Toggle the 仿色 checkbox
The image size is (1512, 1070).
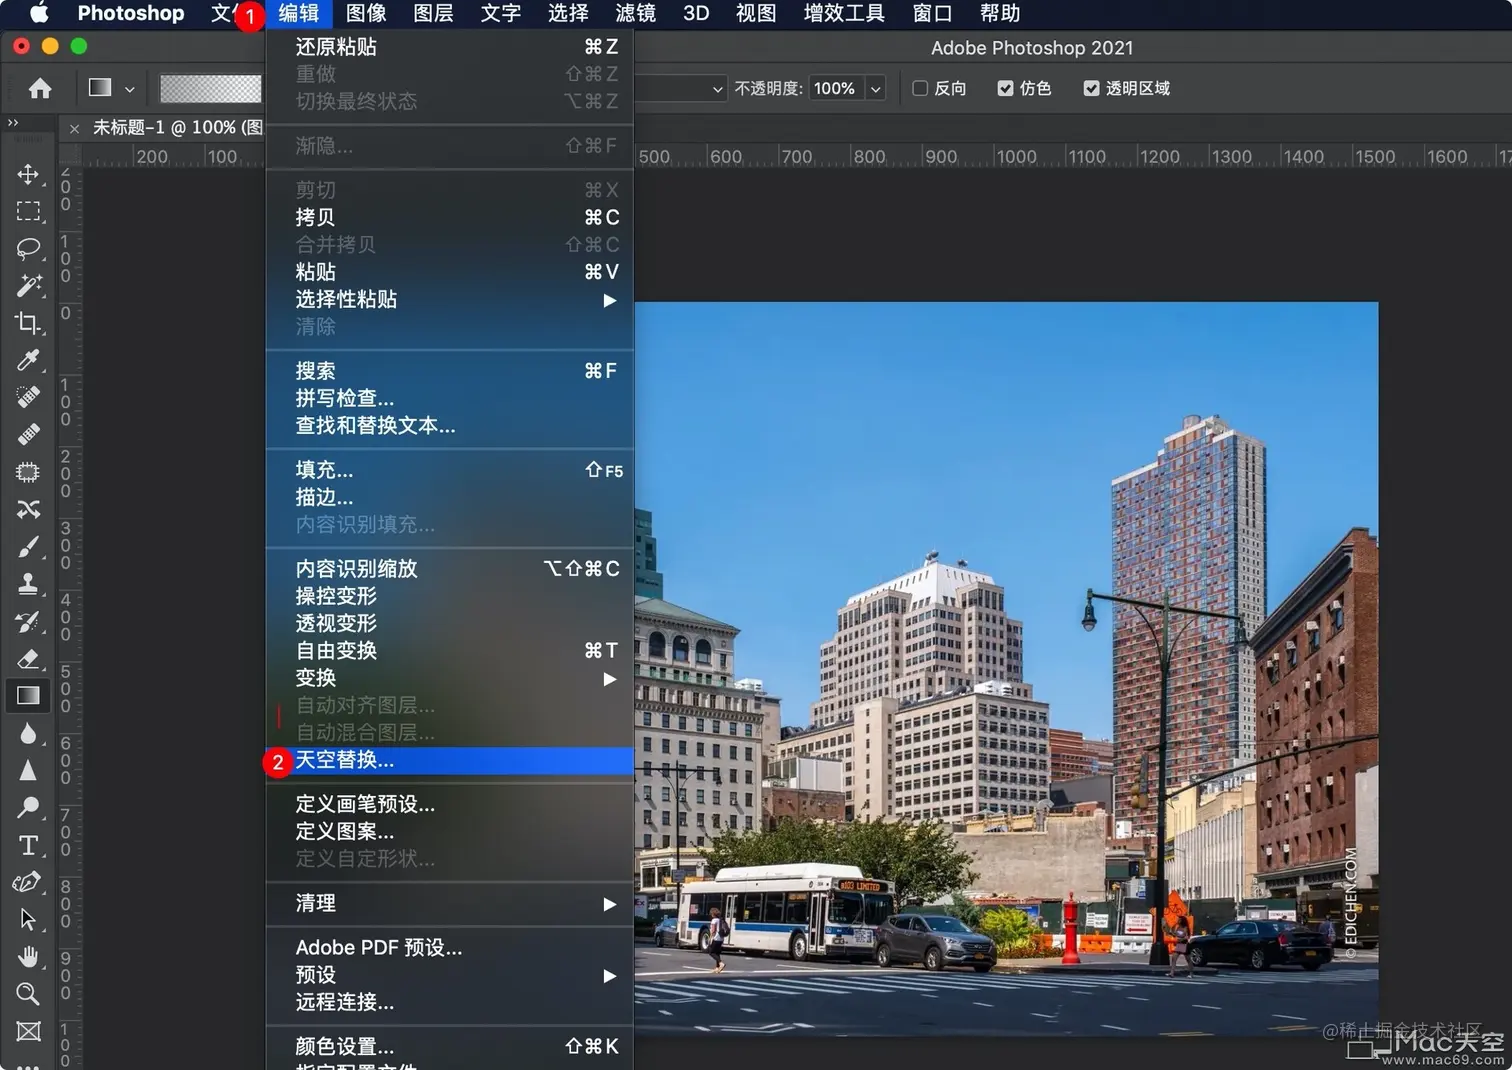click(1005, 88)
